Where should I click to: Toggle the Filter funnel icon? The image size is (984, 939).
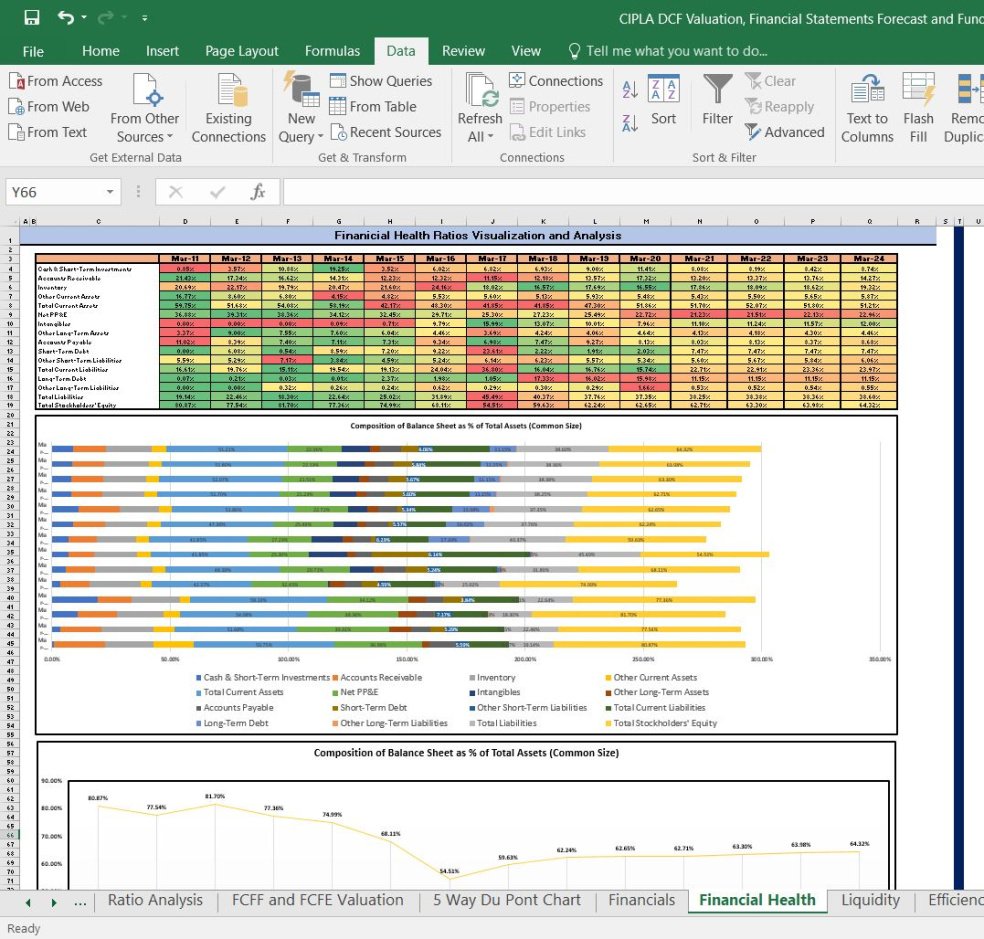coord(717,89)
